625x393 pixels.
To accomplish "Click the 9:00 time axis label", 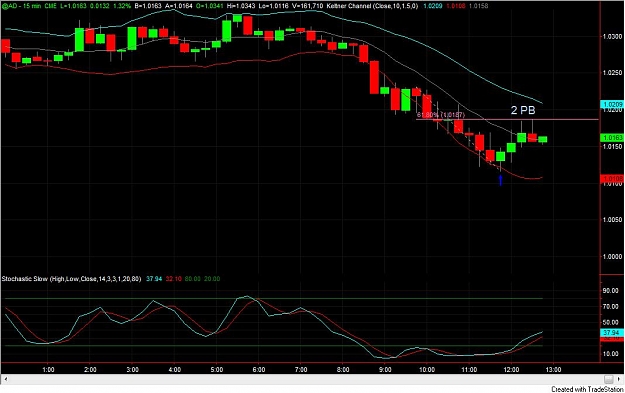I will [385, 369].
